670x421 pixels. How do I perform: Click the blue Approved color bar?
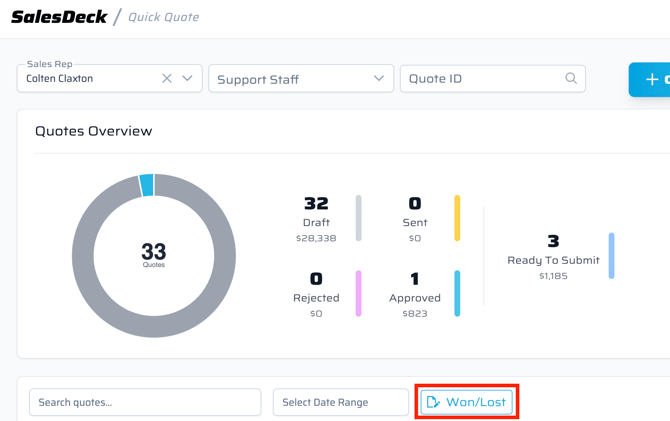458,293
